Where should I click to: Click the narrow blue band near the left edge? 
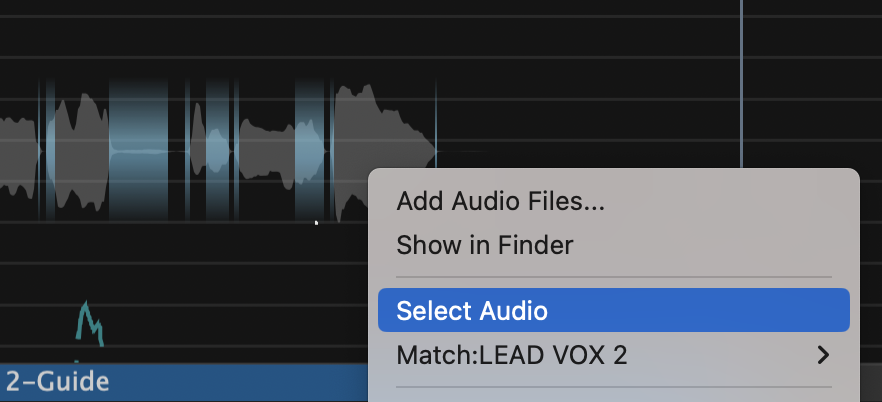(48, 150)
